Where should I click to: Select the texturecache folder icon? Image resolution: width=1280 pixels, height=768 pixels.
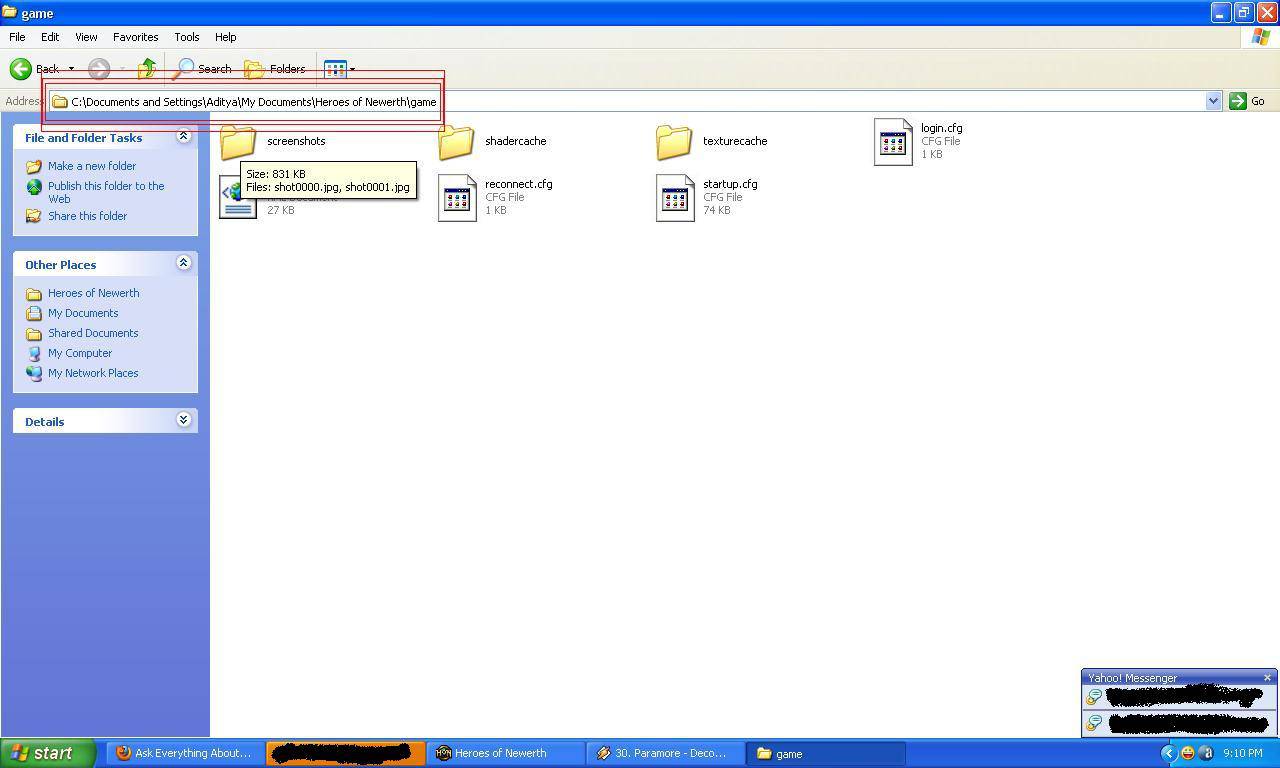click(674, 142)
